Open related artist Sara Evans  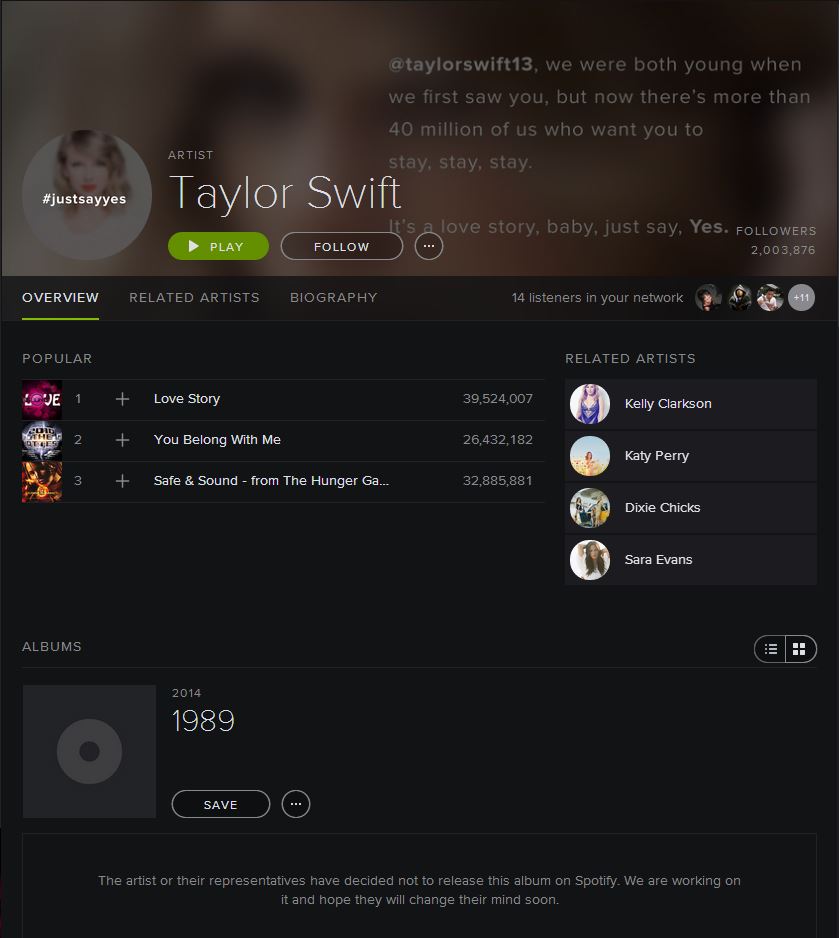click(x=691, y=560)
